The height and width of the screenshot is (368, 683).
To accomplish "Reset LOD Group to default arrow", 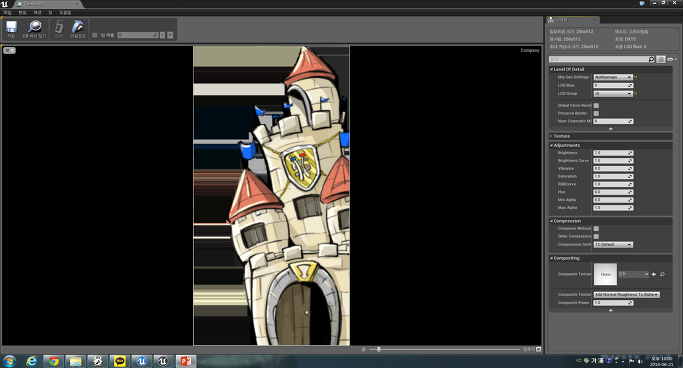I will point(636,94).
